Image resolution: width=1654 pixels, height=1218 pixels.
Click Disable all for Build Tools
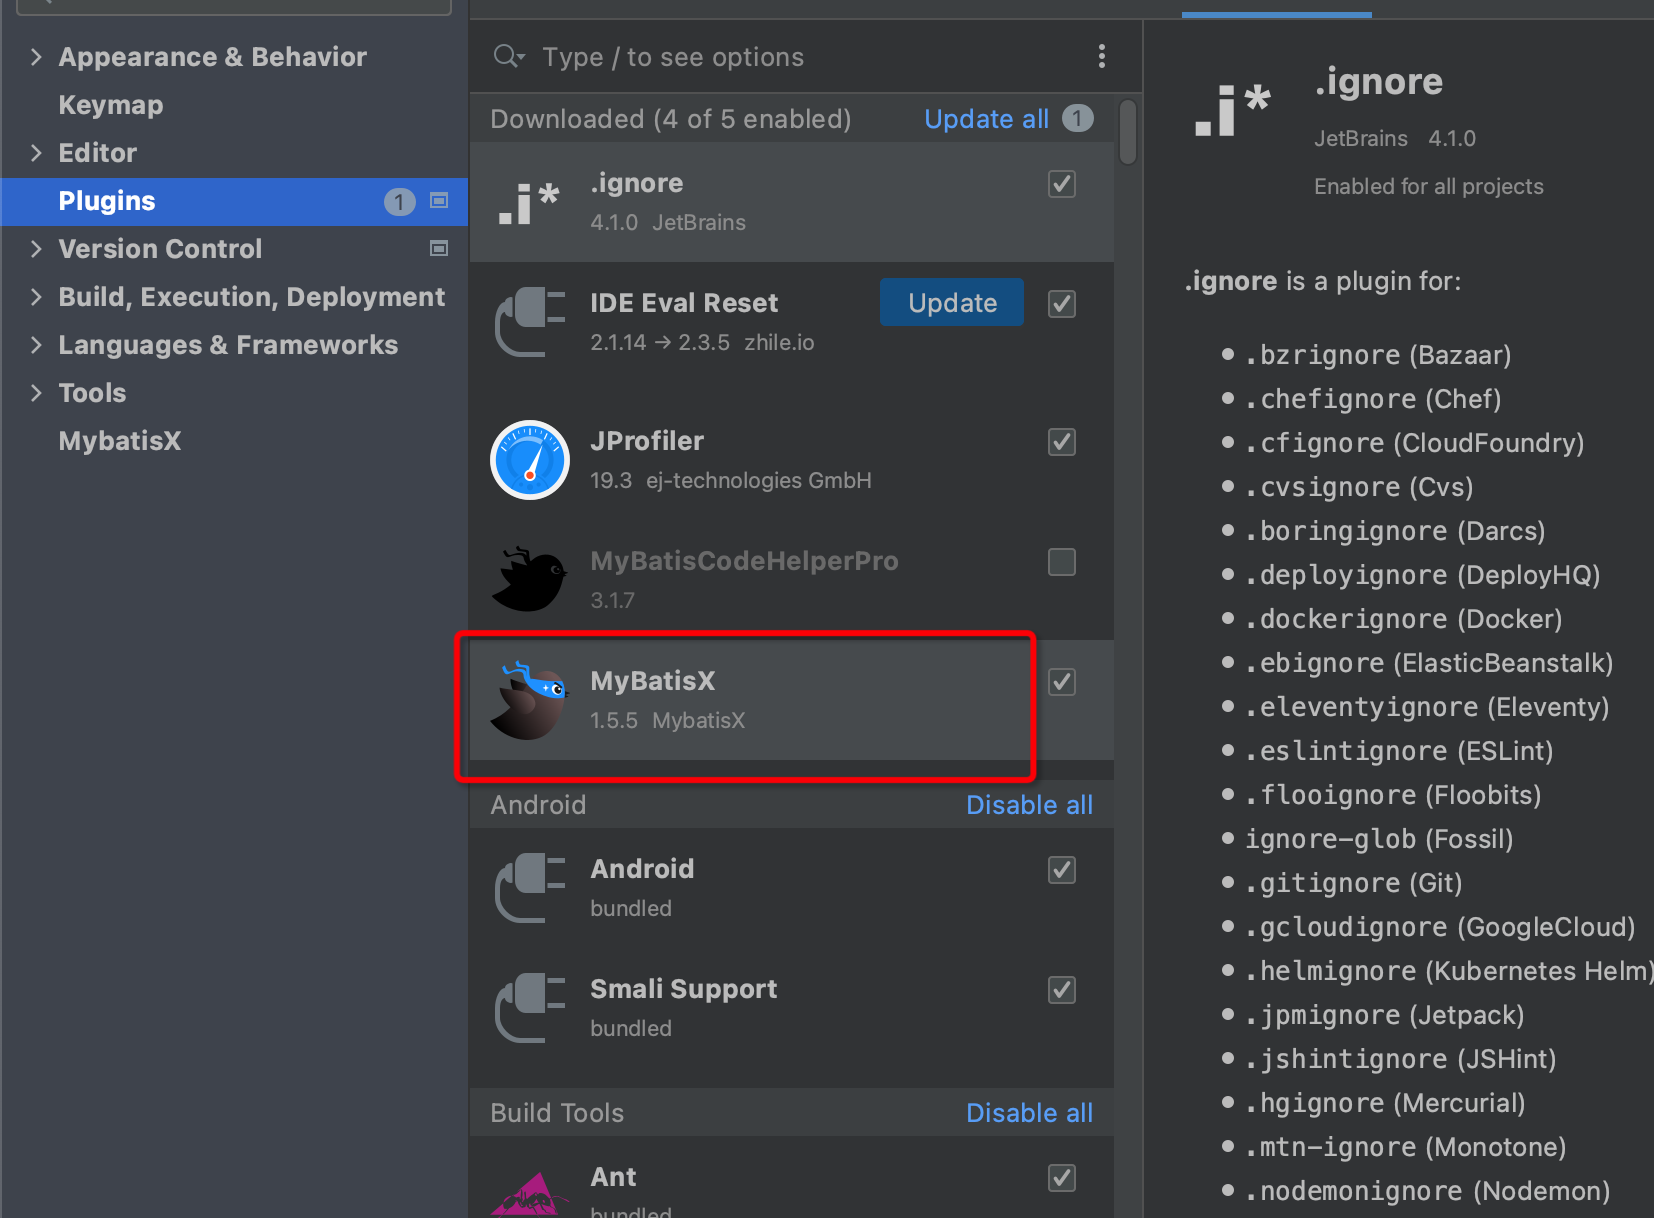point(1029,1113)
